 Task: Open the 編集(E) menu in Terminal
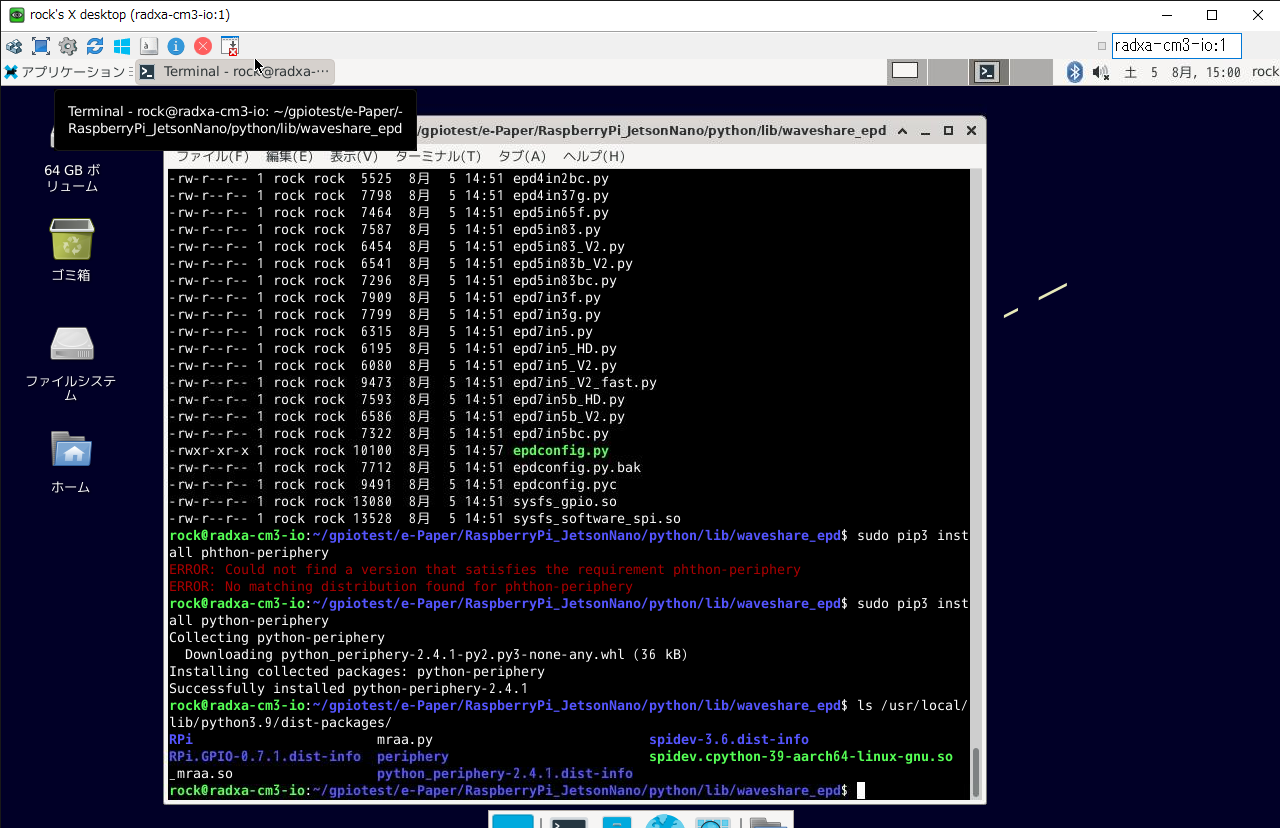(289, 156)
